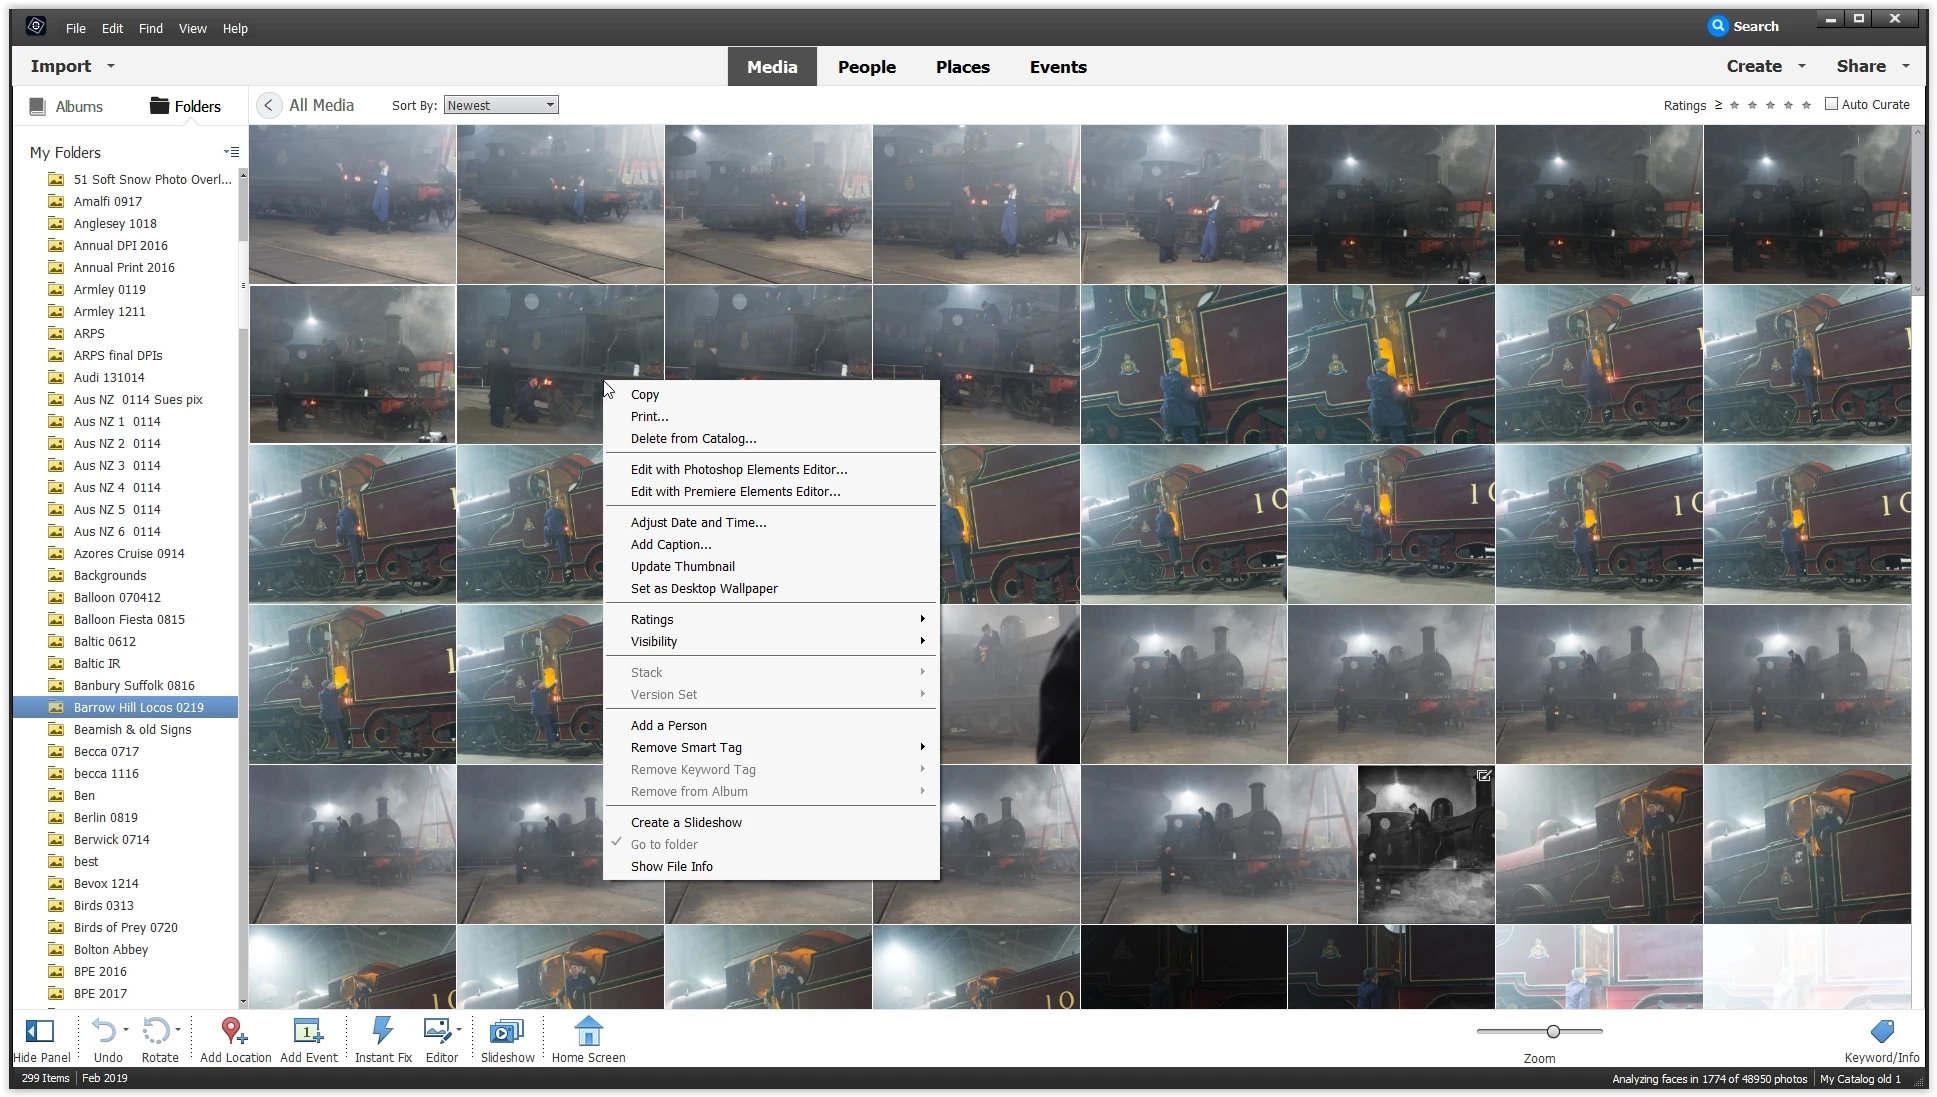The width and height of the screenshot is (1937, 1097).
Task: Set the rating filter to the fifth star
Action: (x=1806, y=105)
